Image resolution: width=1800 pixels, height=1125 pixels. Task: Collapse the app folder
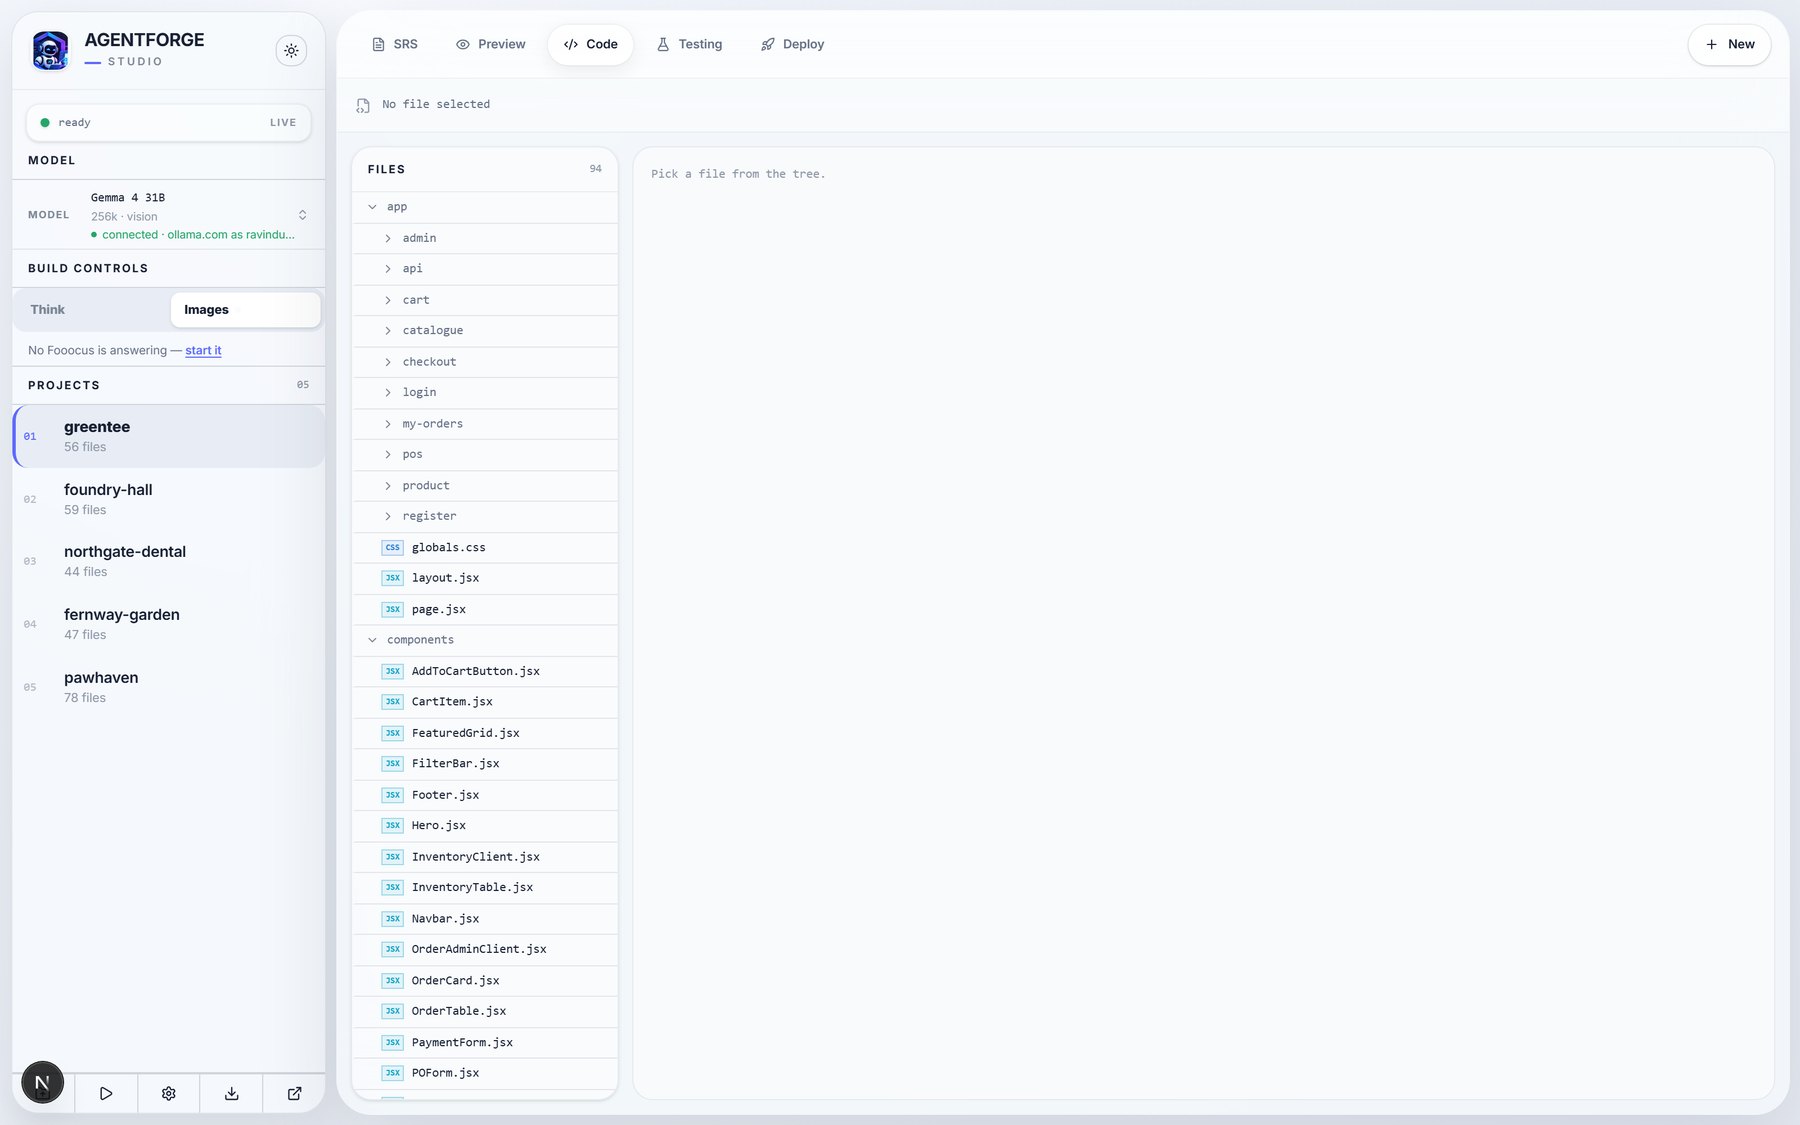485,207
